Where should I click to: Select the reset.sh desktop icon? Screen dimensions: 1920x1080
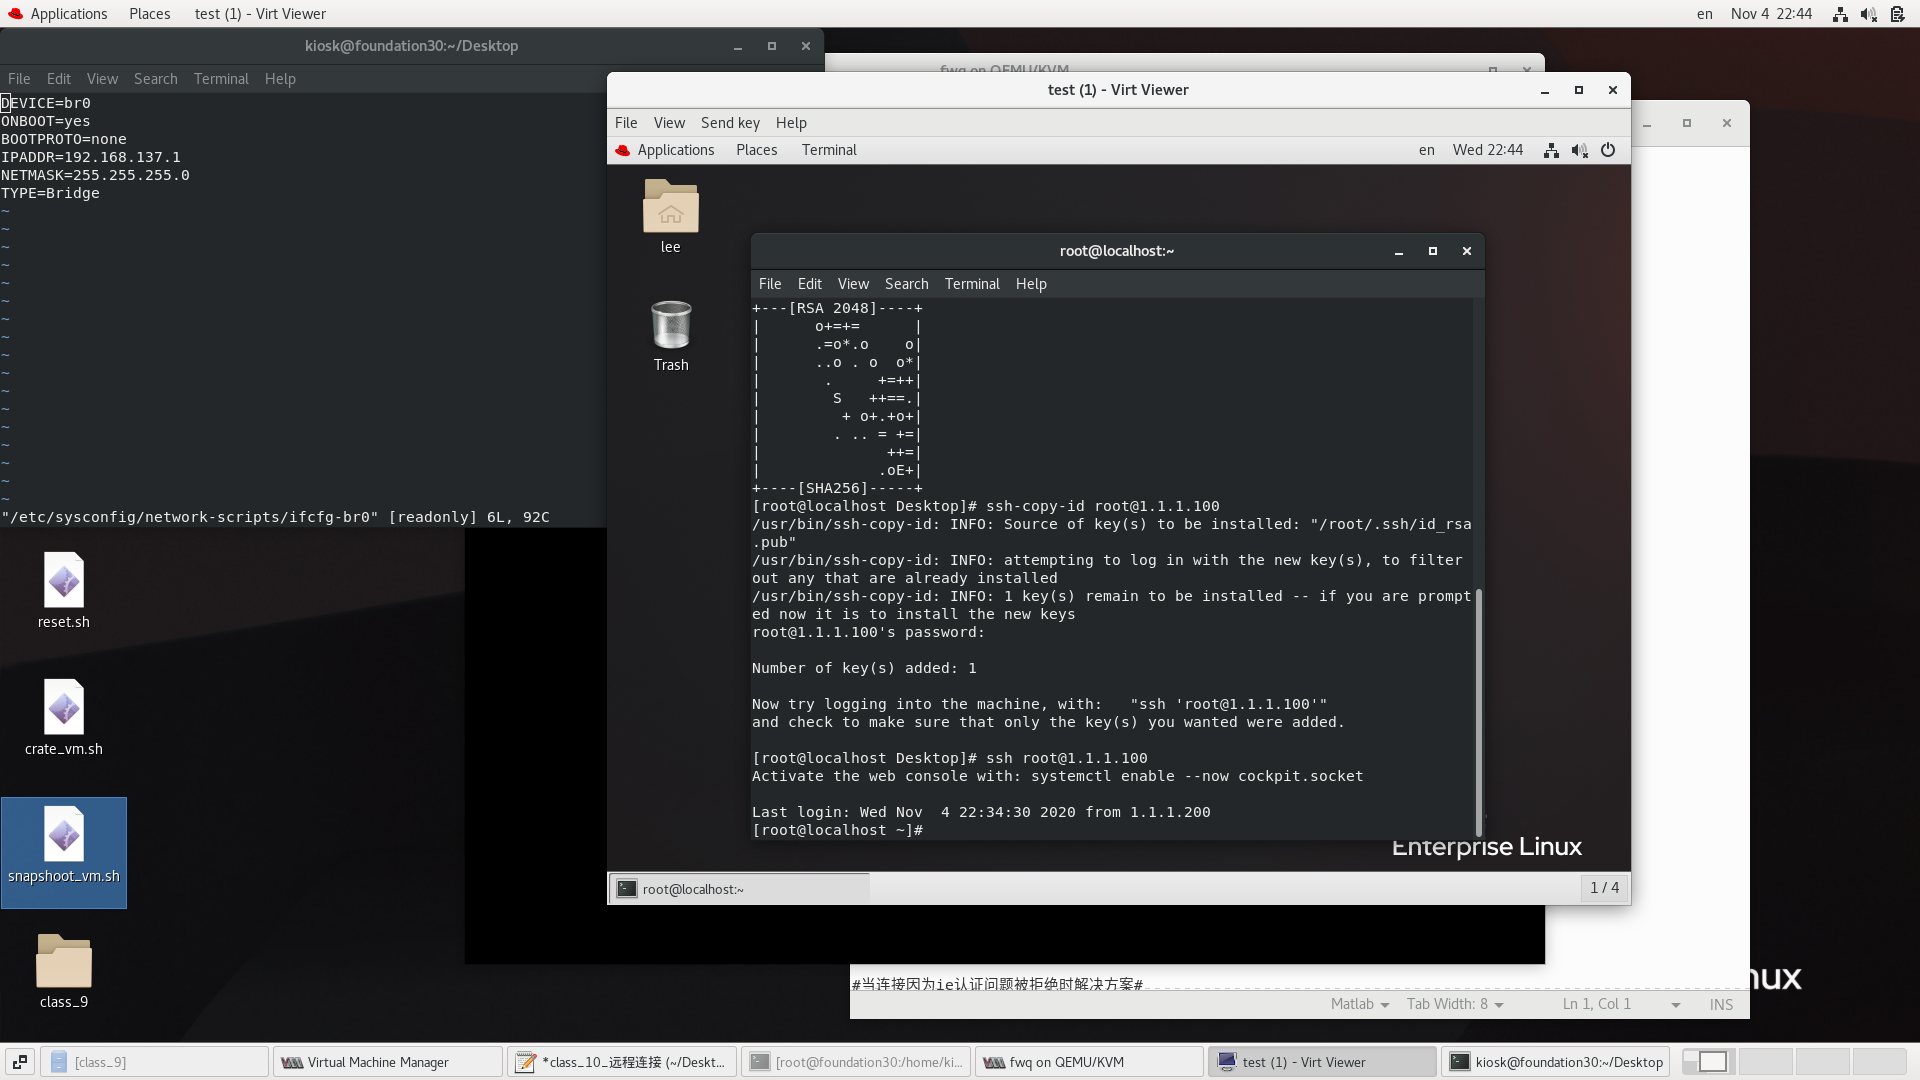coord(63,584)
